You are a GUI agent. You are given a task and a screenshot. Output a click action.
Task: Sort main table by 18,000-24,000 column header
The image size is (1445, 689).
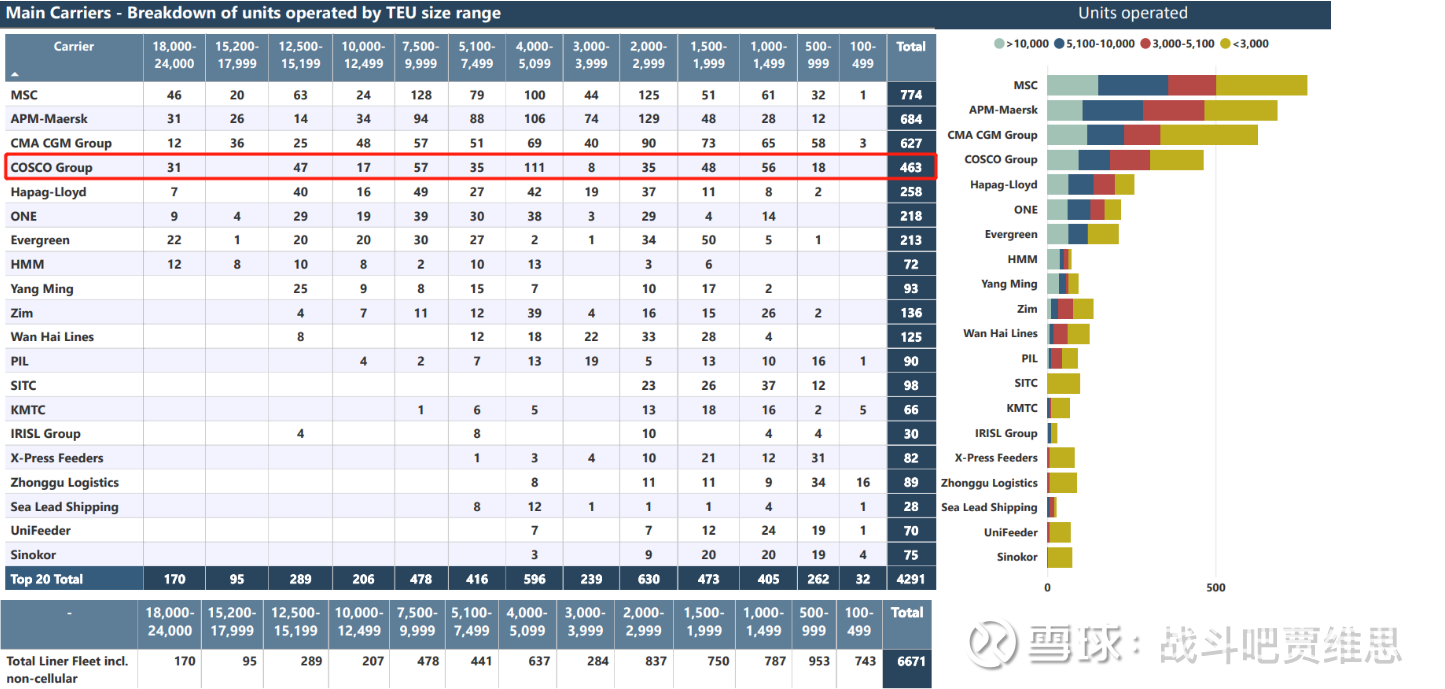tap(174, 55)
